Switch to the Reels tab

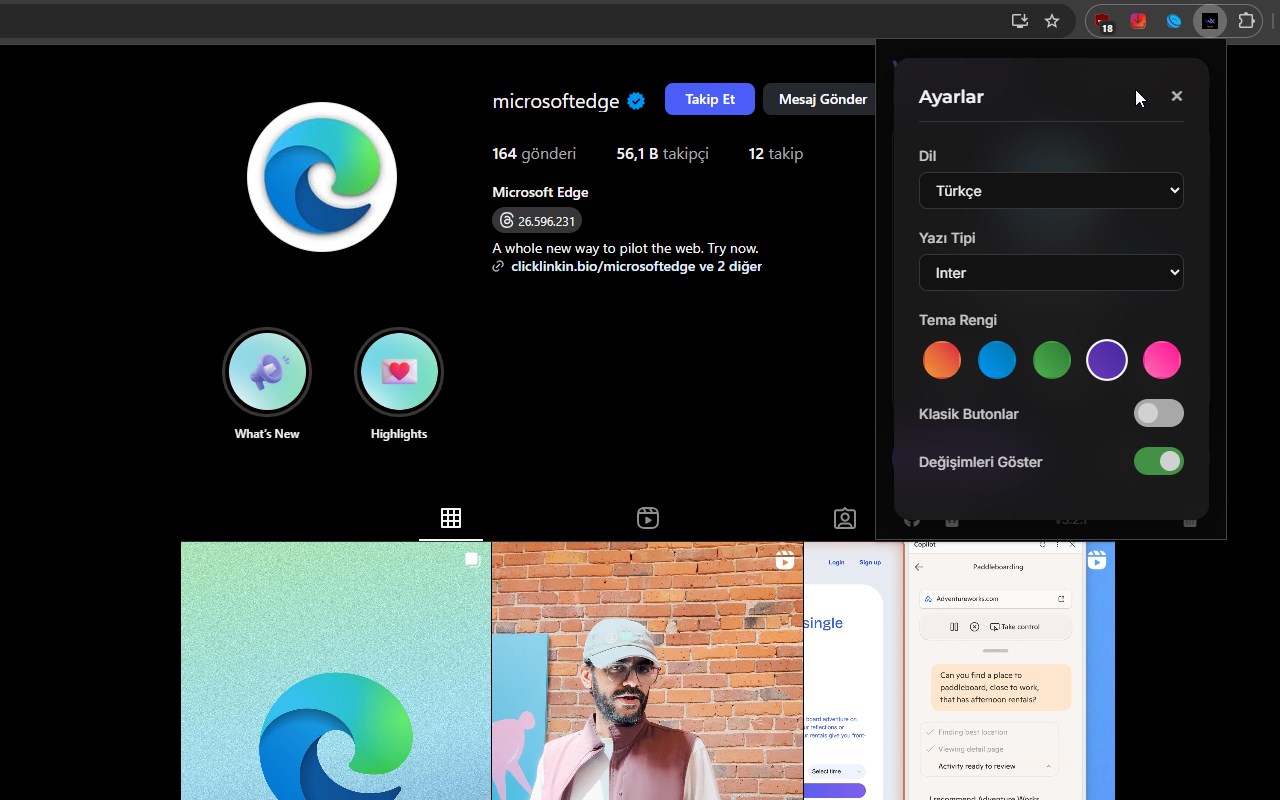(x=648, y=518)
